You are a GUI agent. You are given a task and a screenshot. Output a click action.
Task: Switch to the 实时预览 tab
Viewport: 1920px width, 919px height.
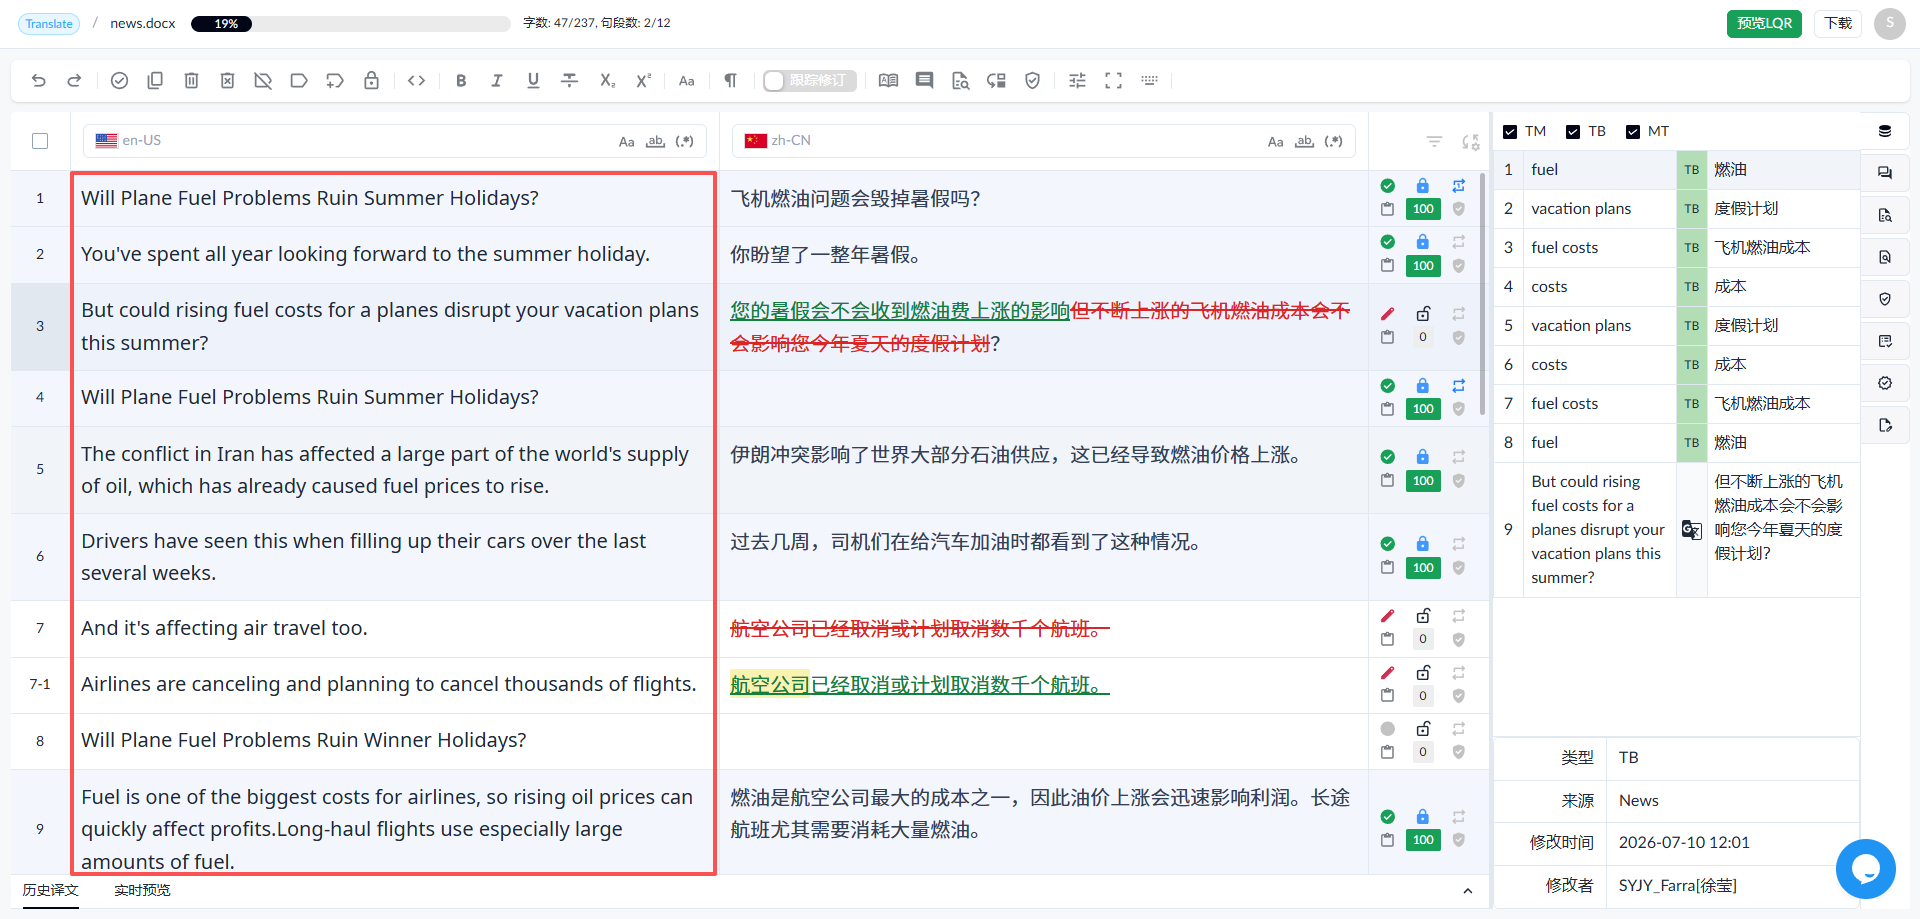(x=142, y=890)
